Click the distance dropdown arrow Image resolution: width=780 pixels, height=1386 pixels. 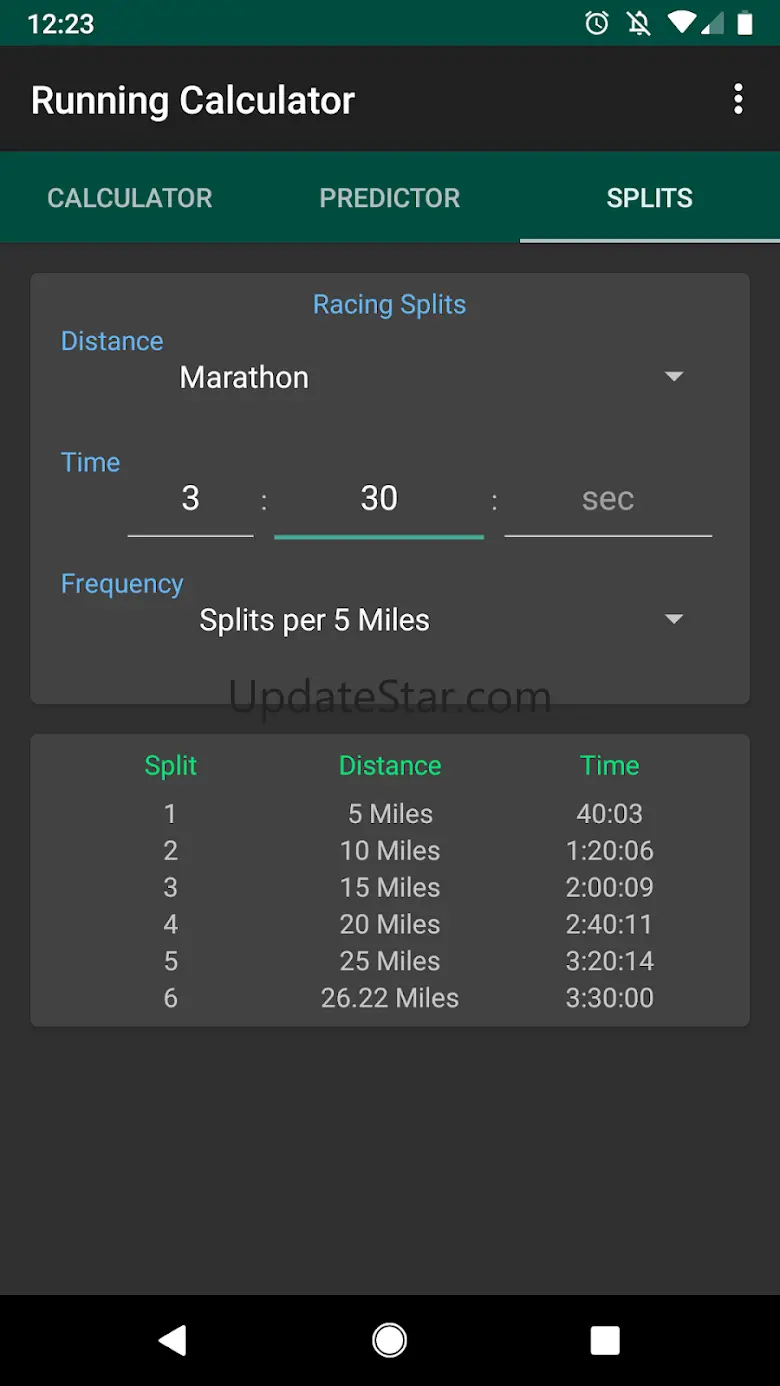coord(674,377)
